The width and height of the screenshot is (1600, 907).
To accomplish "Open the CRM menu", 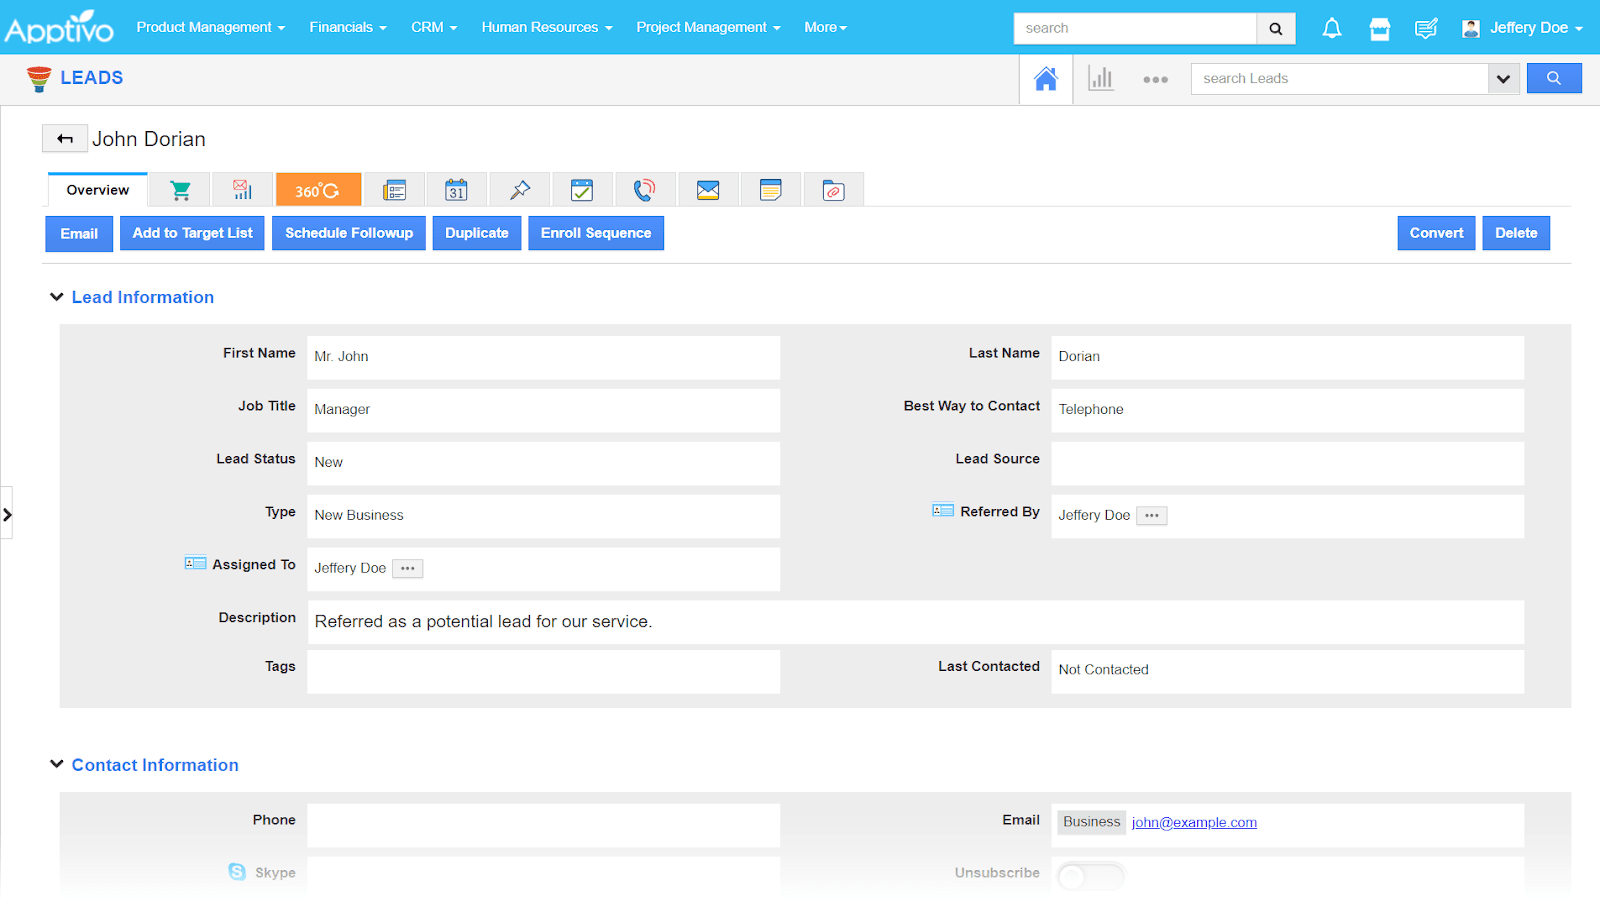I will tap(433, 27).
